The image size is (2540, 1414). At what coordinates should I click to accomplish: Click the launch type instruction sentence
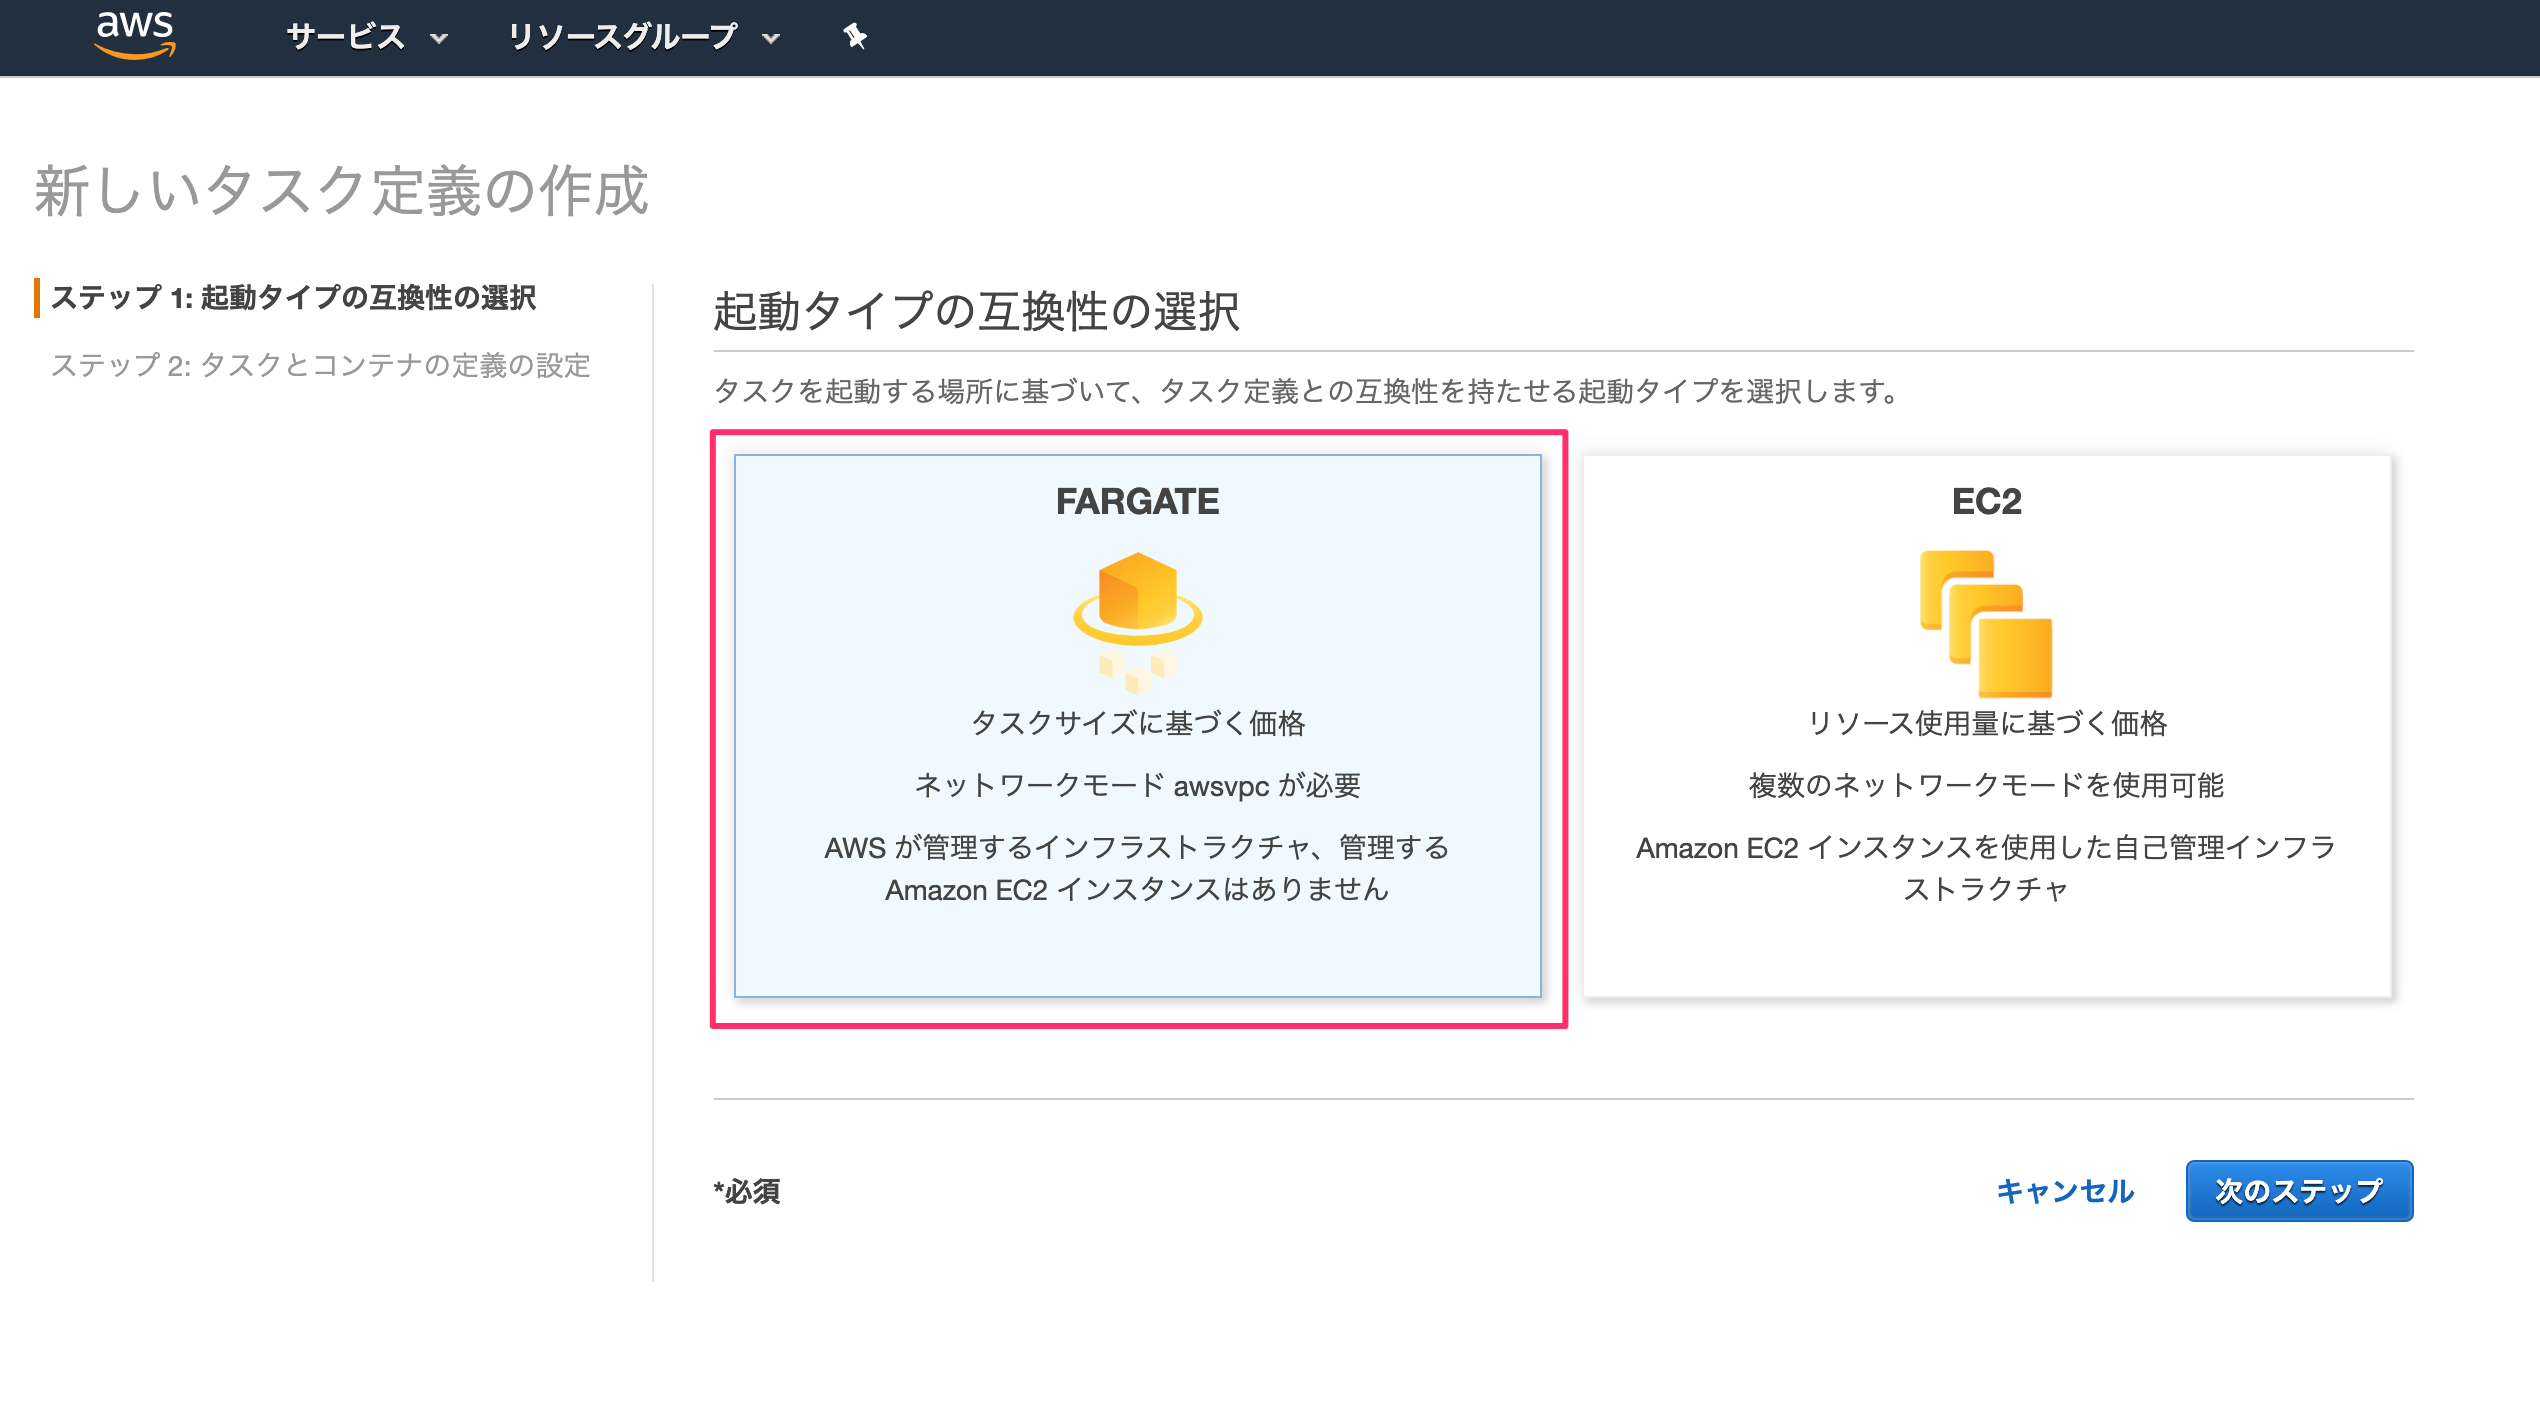[1308, 391]
